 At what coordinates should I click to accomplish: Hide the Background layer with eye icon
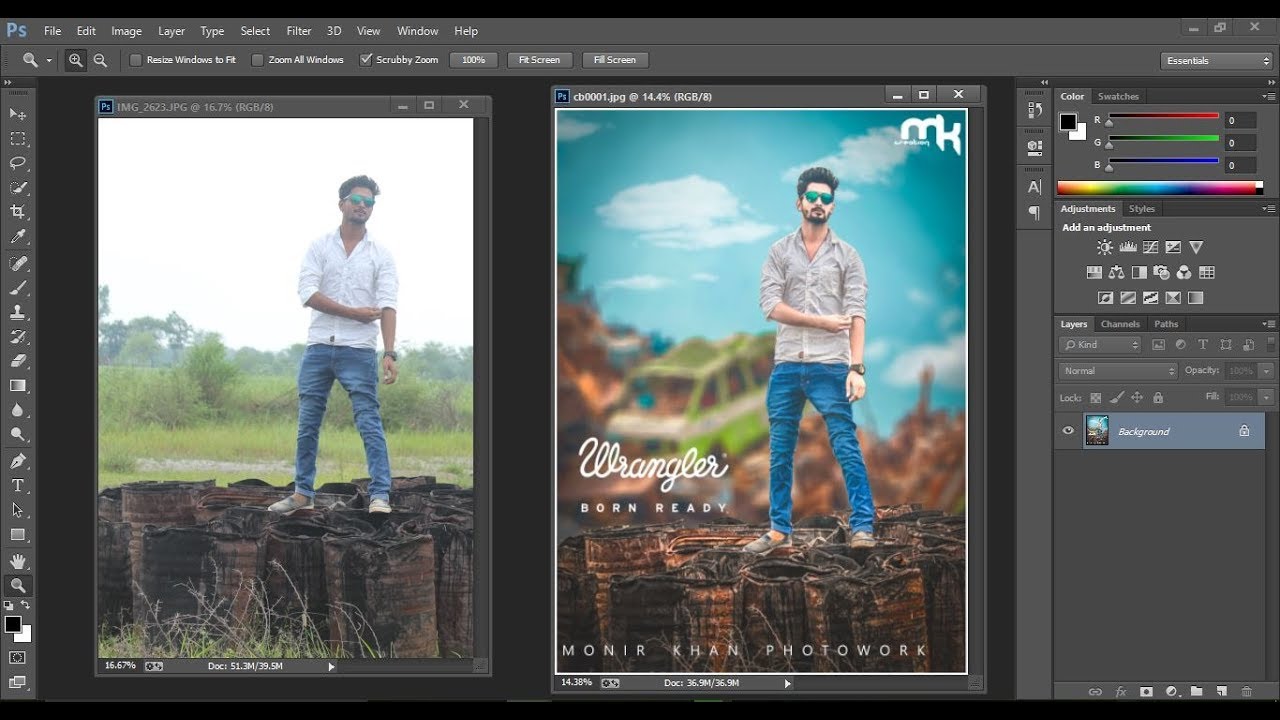(x=1068, y=431)
